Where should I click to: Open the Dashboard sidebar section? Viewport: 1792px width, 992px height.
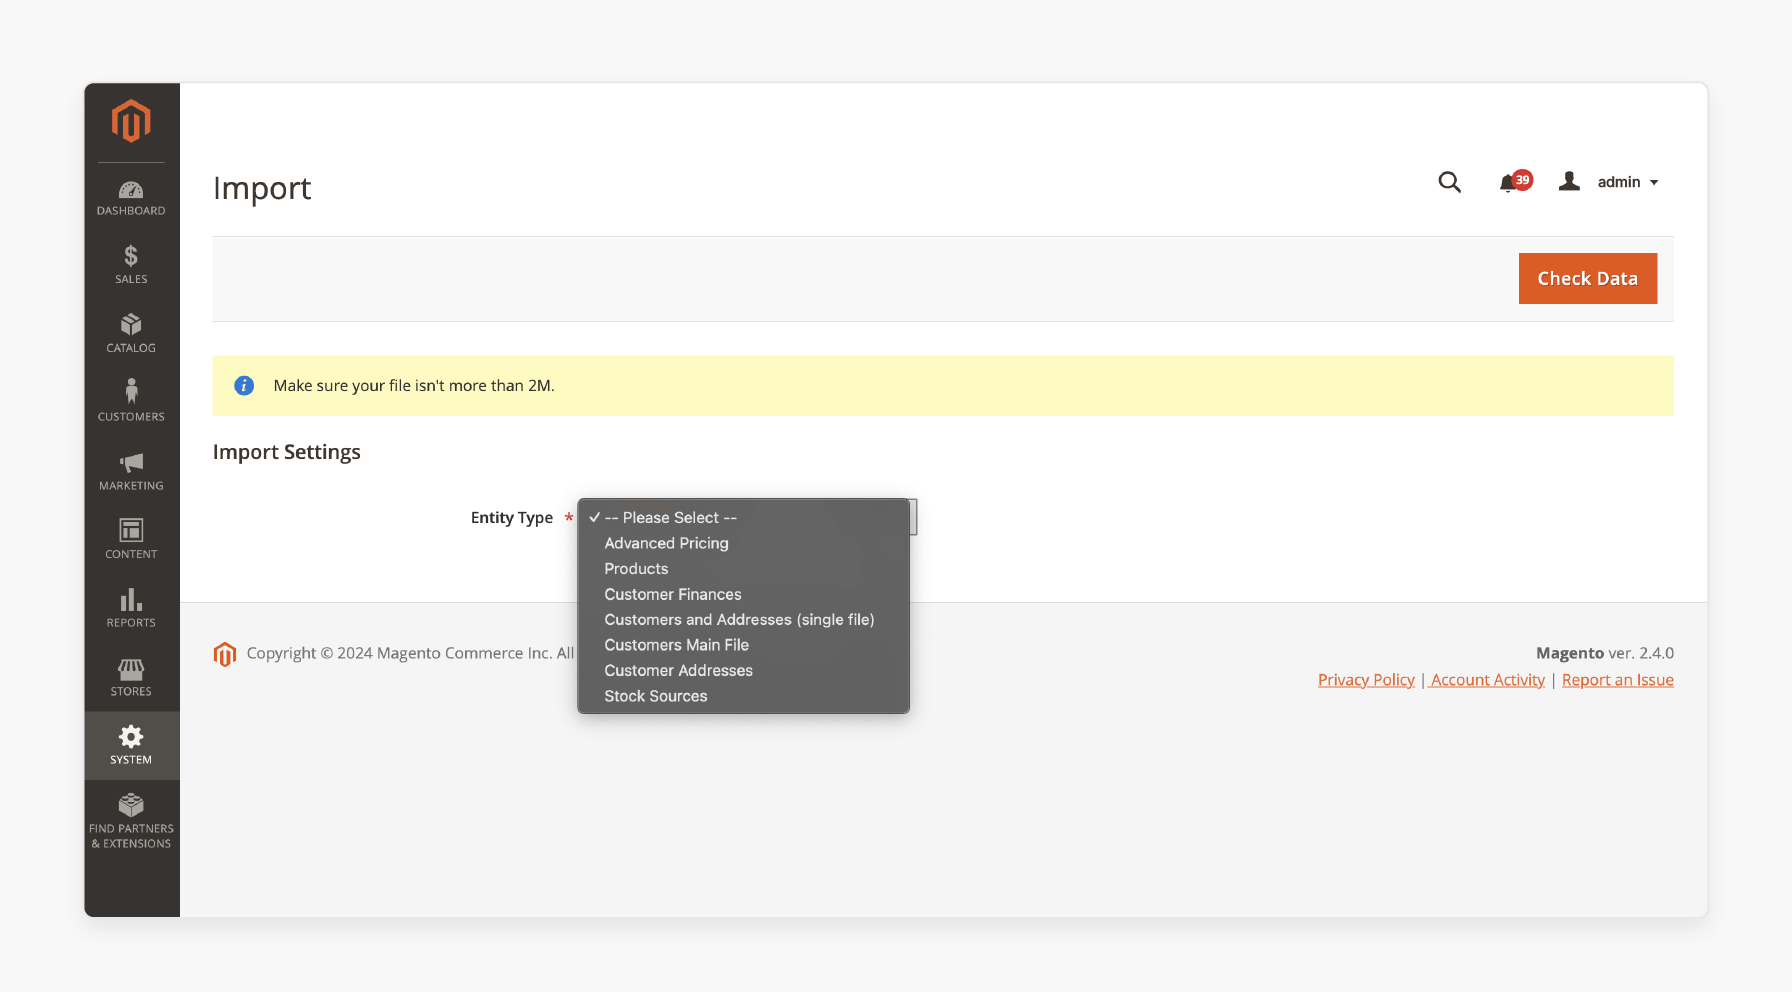131,198
